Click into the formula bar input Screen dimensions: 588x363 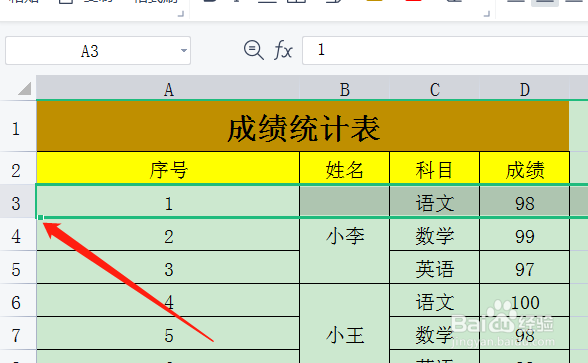point(445,50)
